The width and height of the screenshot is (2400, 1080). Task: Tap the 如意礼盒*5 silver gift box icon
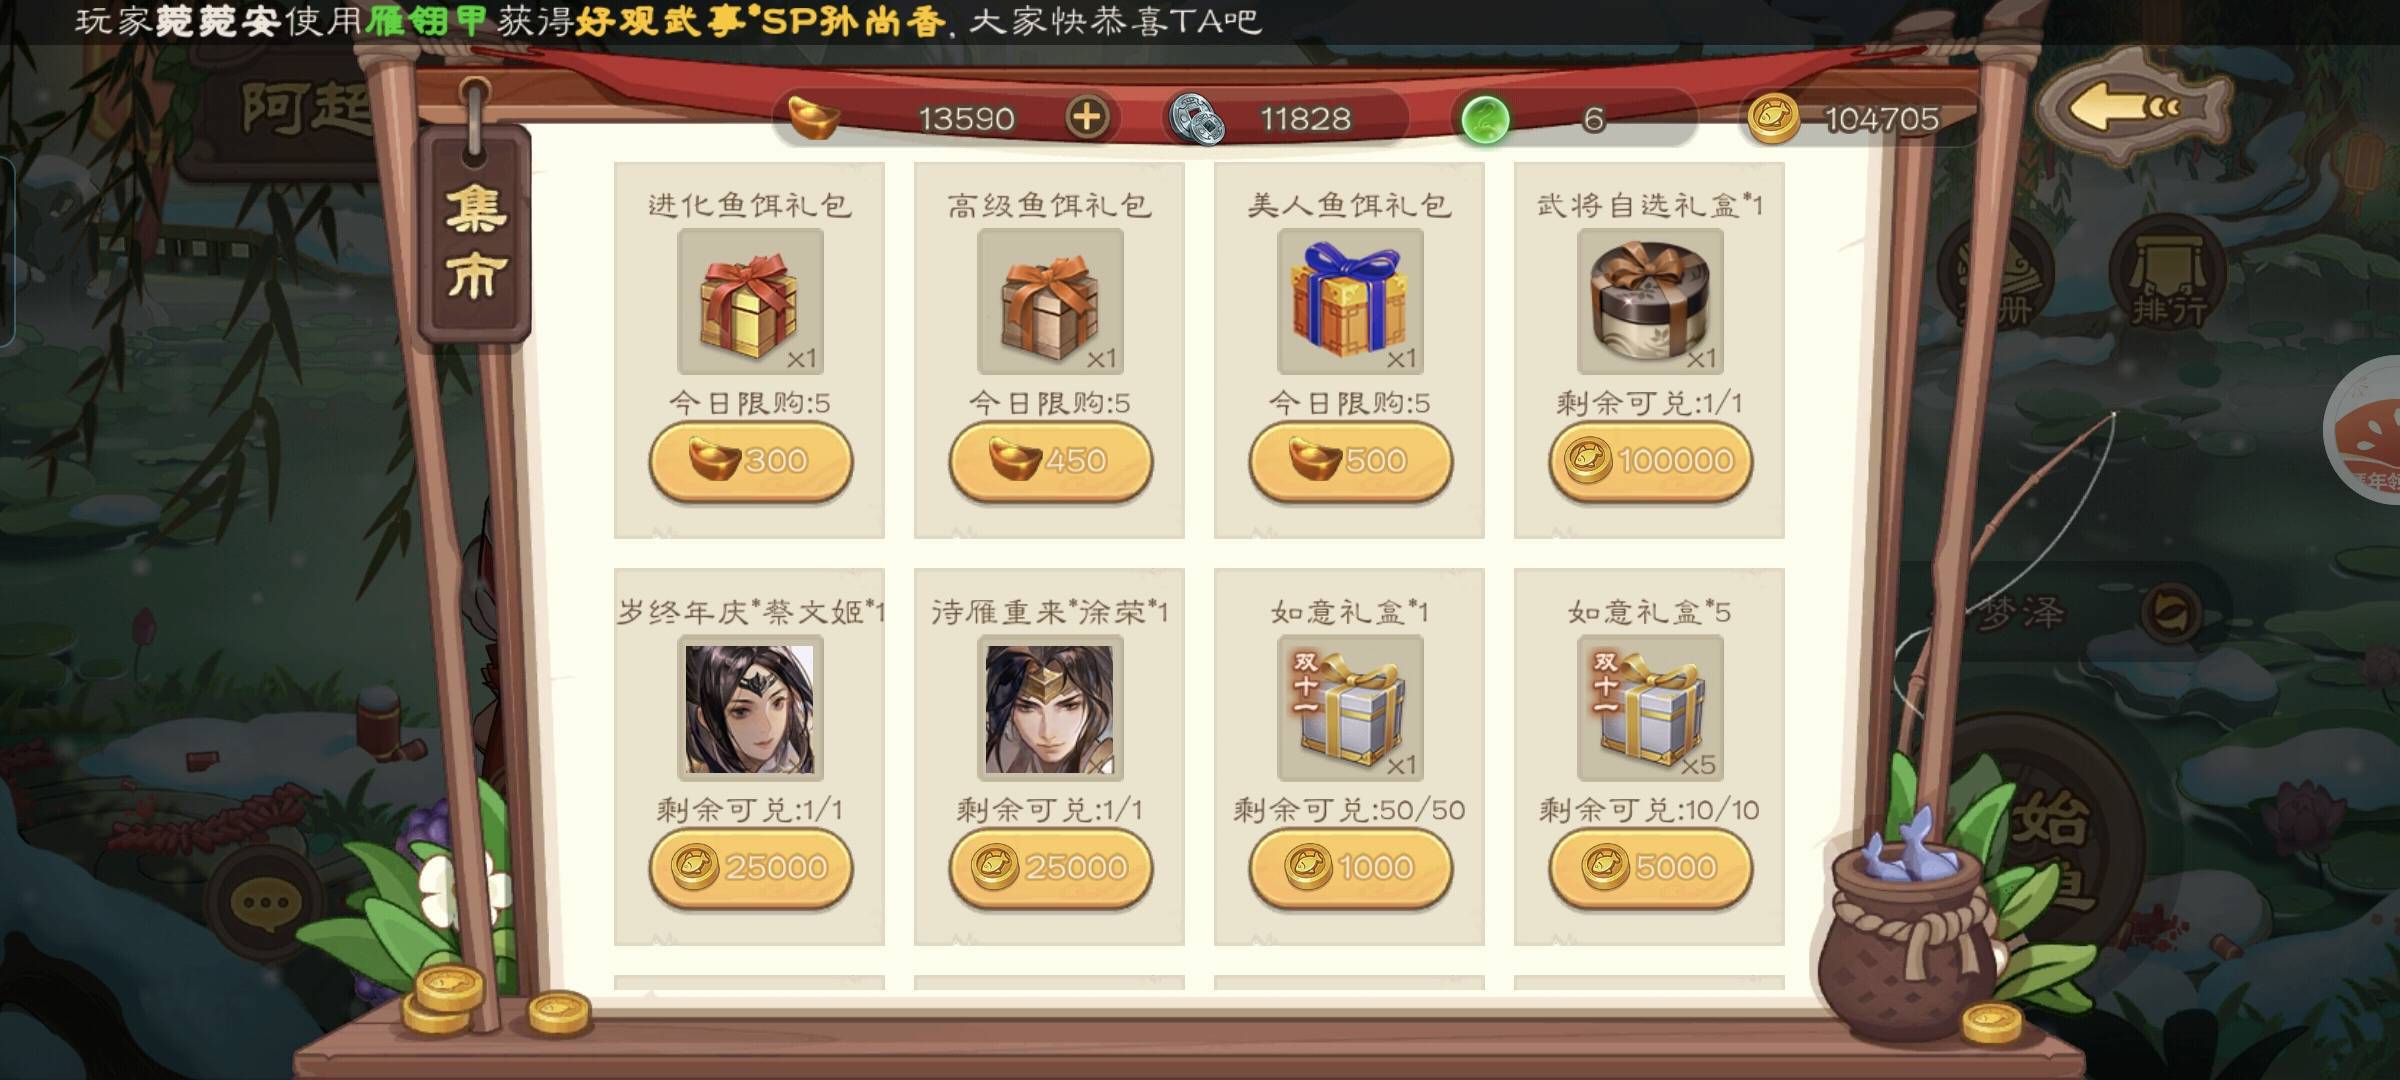[x=1650, y=708]
